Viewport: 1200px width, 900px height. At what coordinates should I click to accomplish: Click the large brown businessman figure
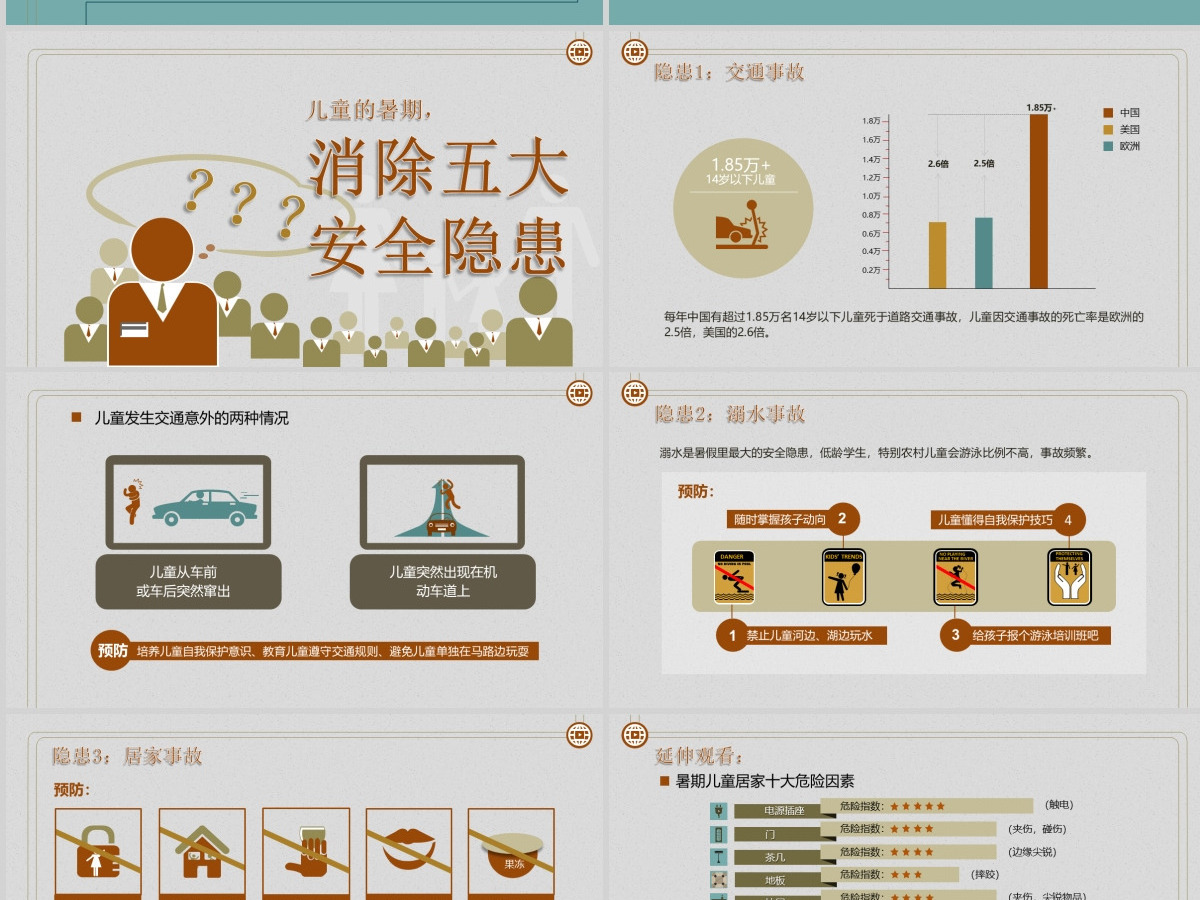(162, 291)
